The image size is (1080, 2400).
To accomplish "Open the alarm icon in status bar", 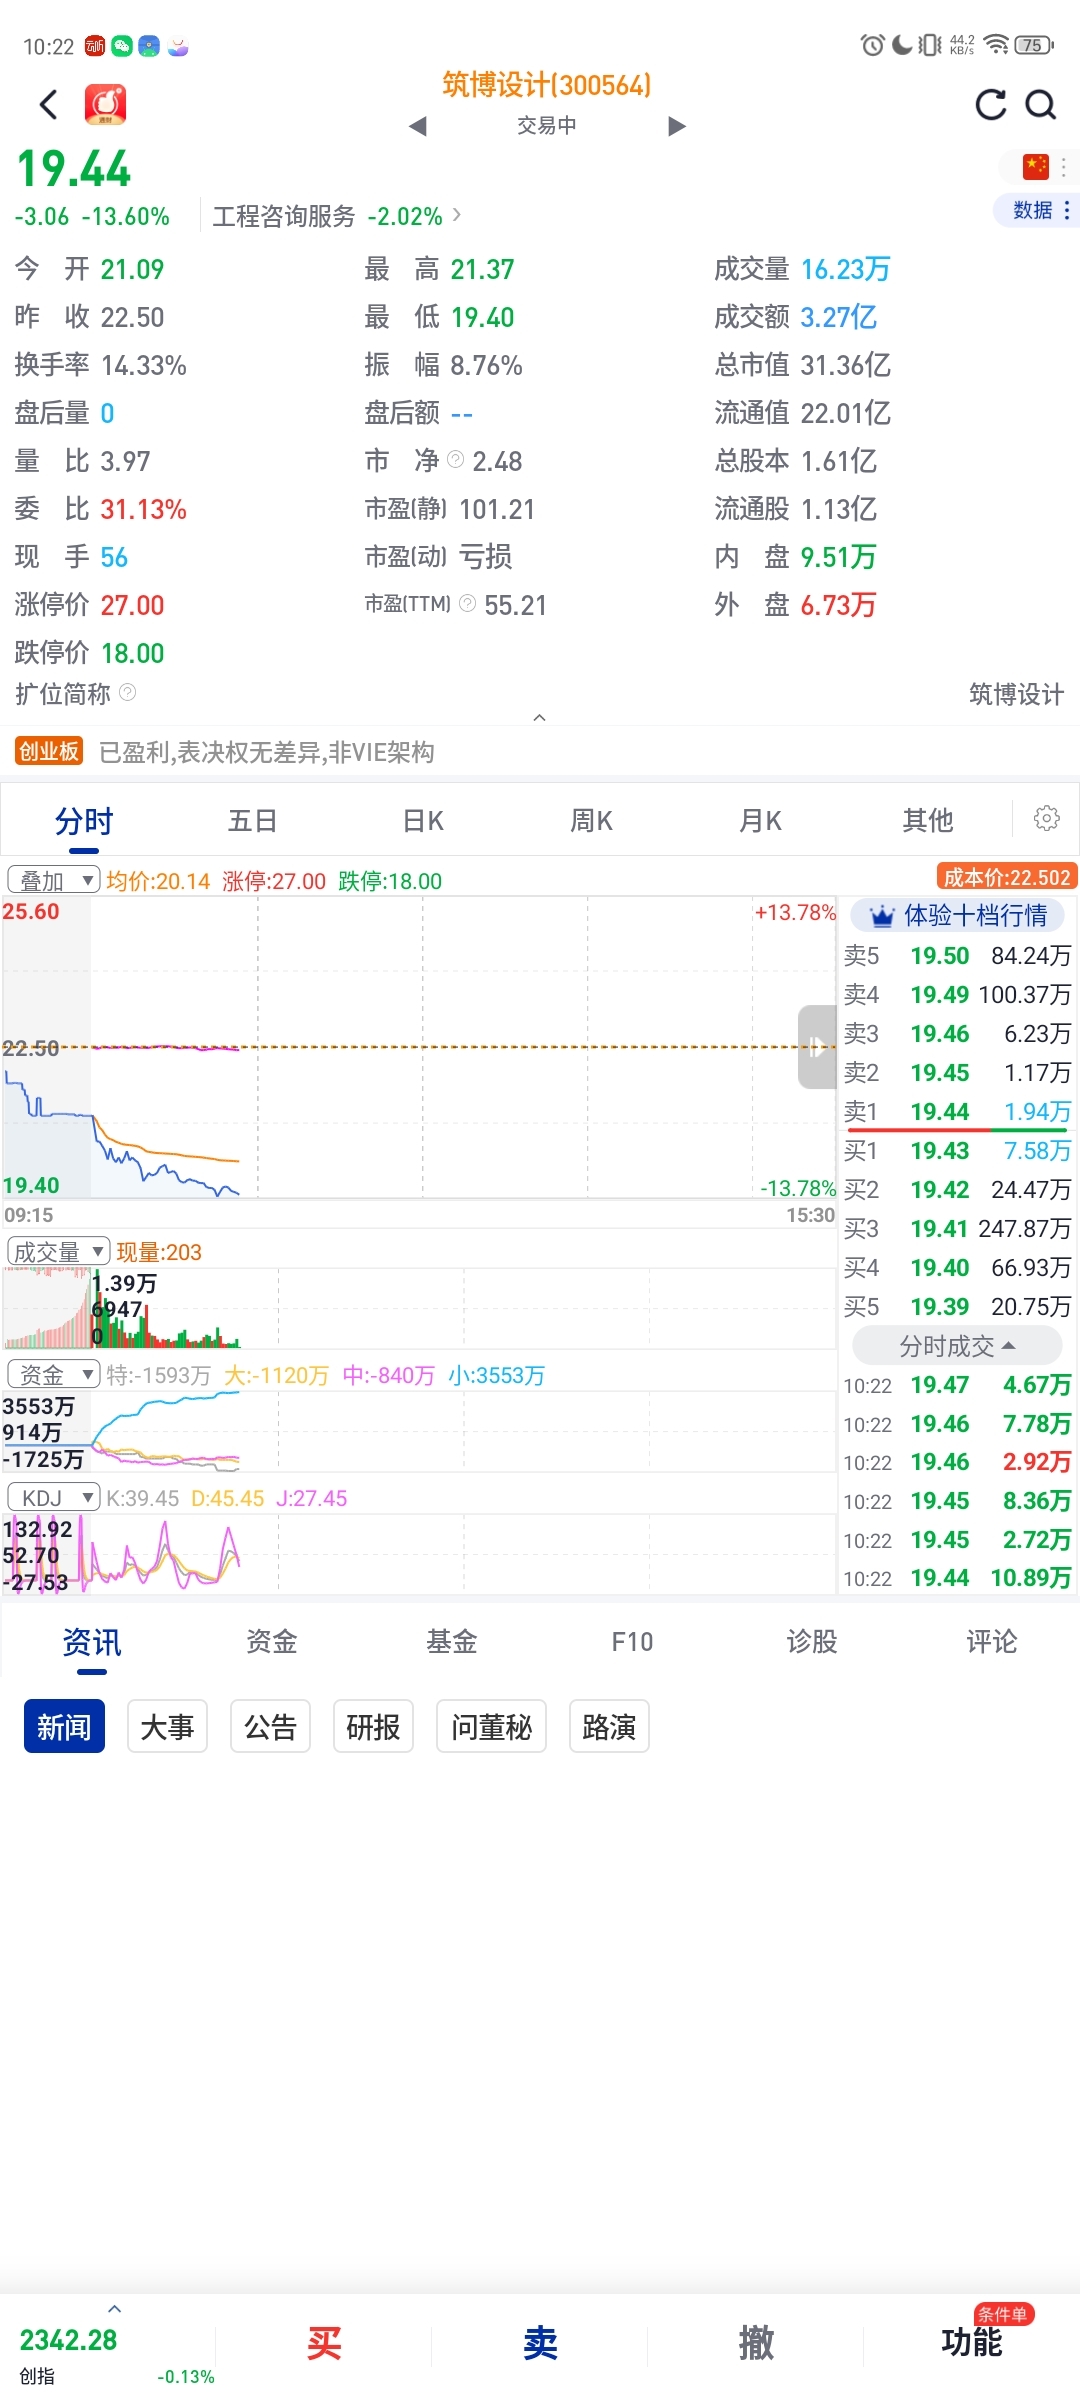I will point(872,45).
